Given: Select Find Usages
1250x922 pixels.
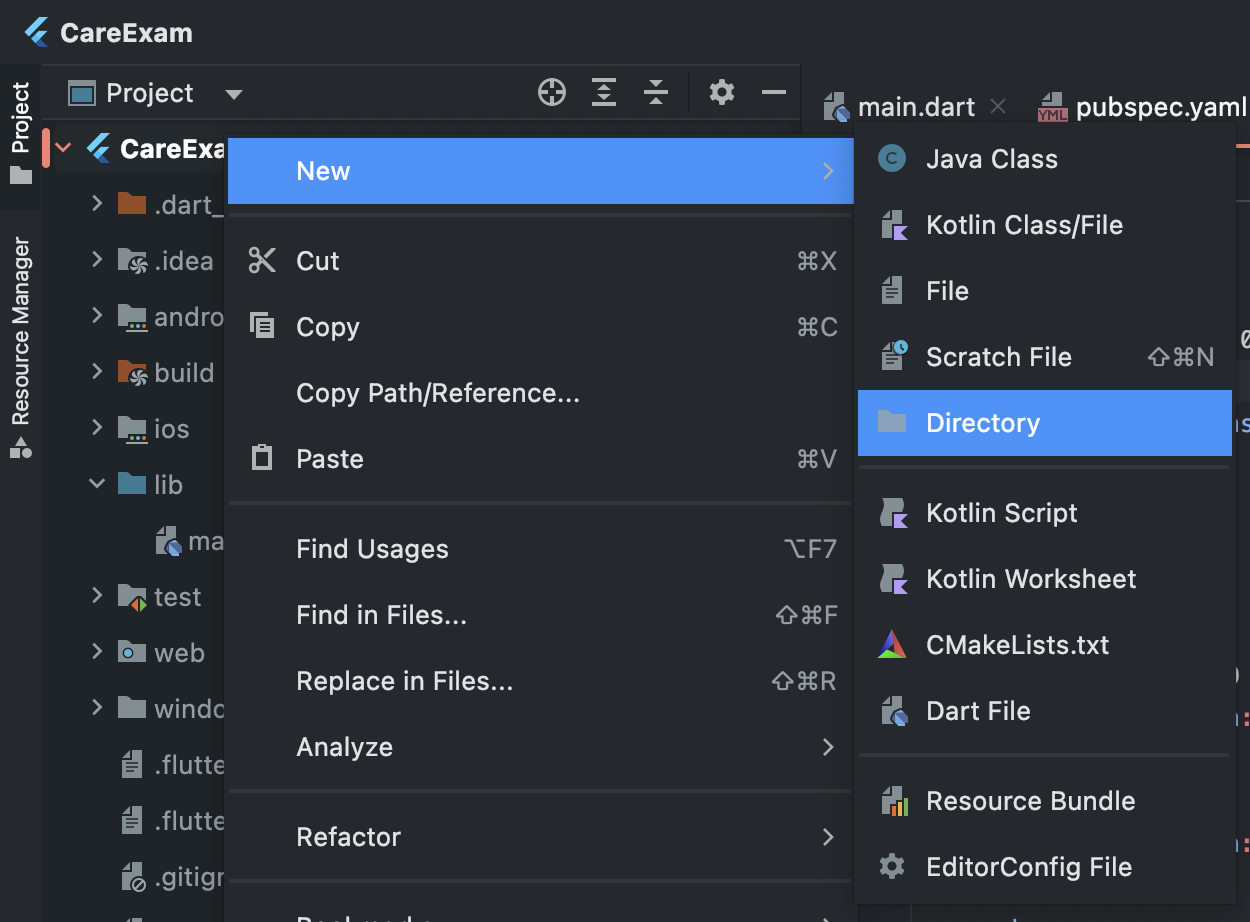Looking at the screenshot, I should pyautogui.click(x=540, y=549).
